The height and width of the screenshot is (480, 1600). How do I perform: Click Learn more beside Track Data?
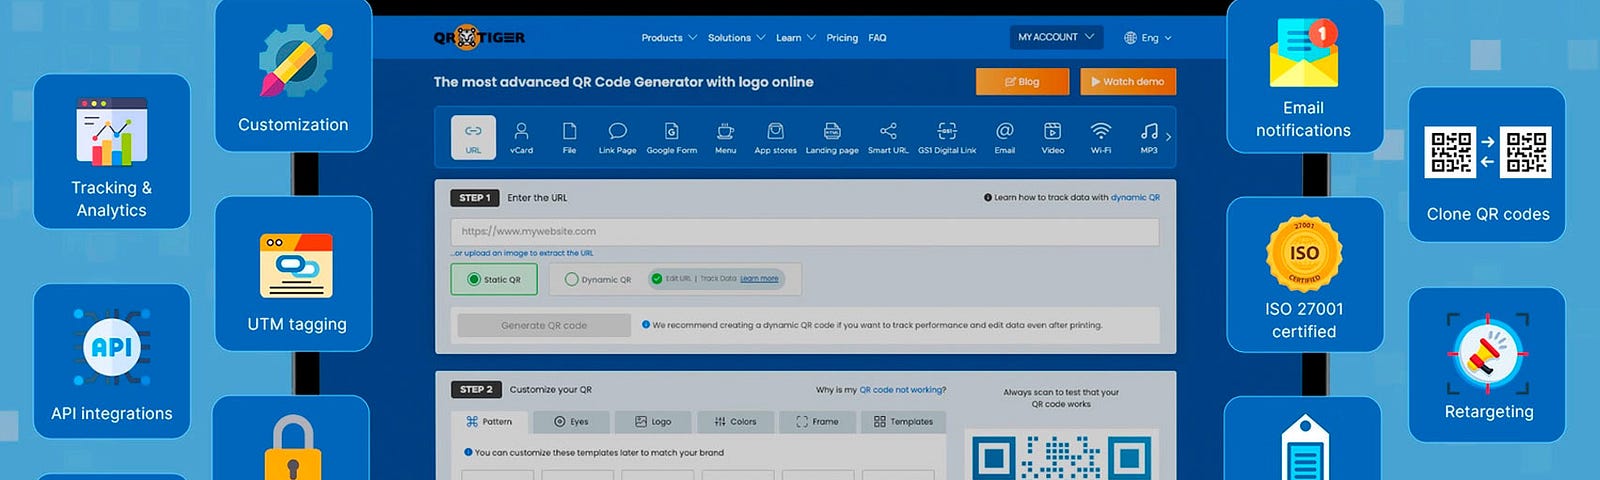point(759,279)
